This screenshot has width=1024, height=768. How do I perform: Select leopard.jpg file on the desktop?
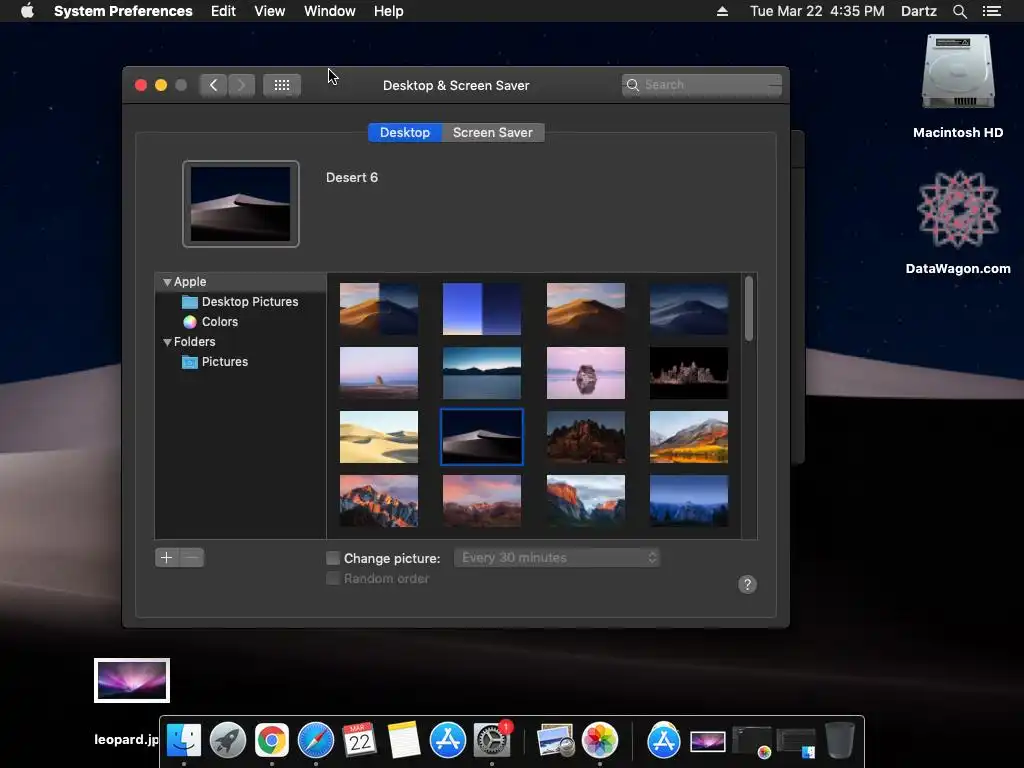132,680
